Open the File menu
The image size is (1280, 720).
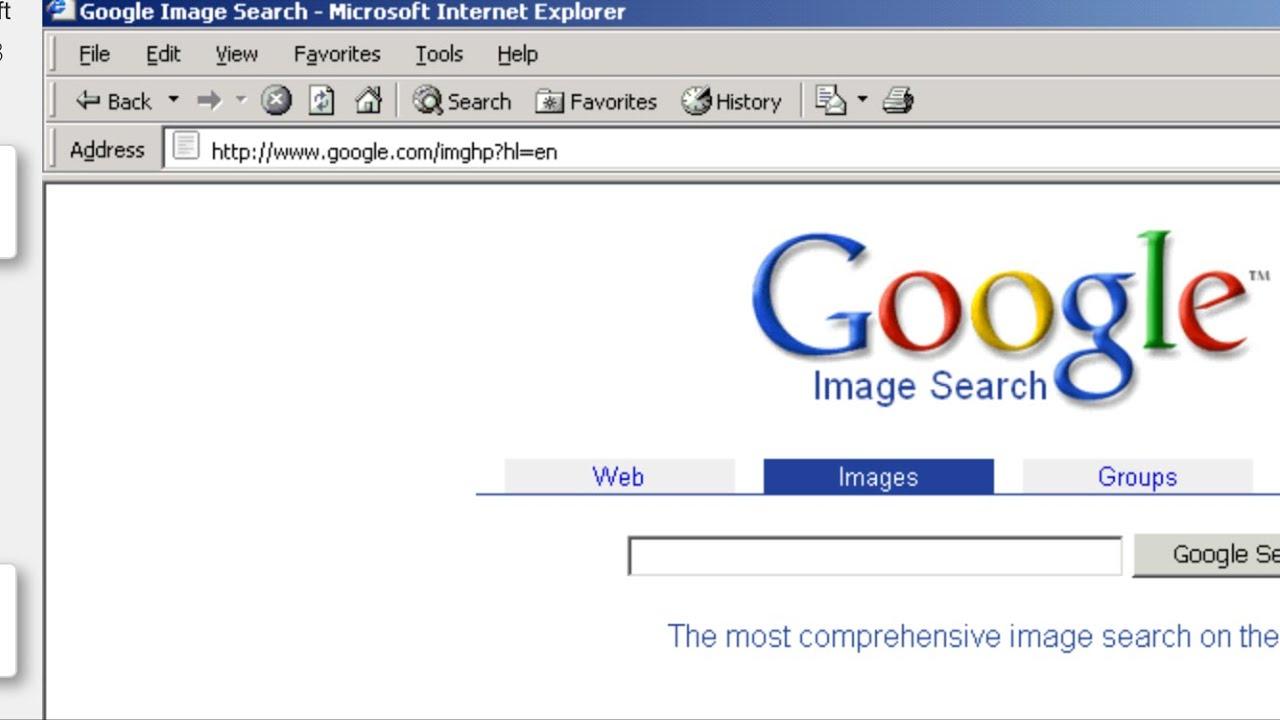tap(94, 54)
